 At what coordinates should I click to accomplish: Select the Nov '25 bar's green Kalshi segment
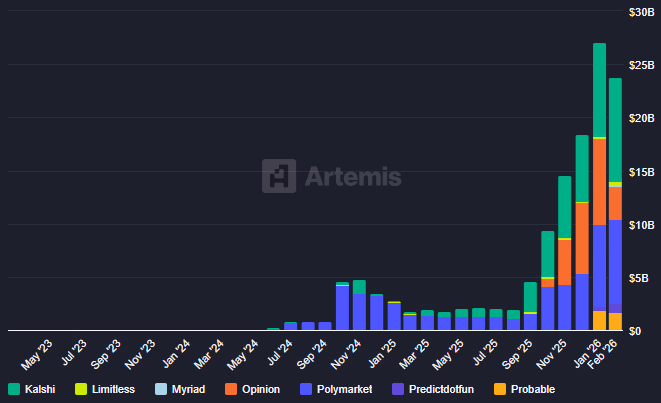pyautogui.click(x=565, y=207)
